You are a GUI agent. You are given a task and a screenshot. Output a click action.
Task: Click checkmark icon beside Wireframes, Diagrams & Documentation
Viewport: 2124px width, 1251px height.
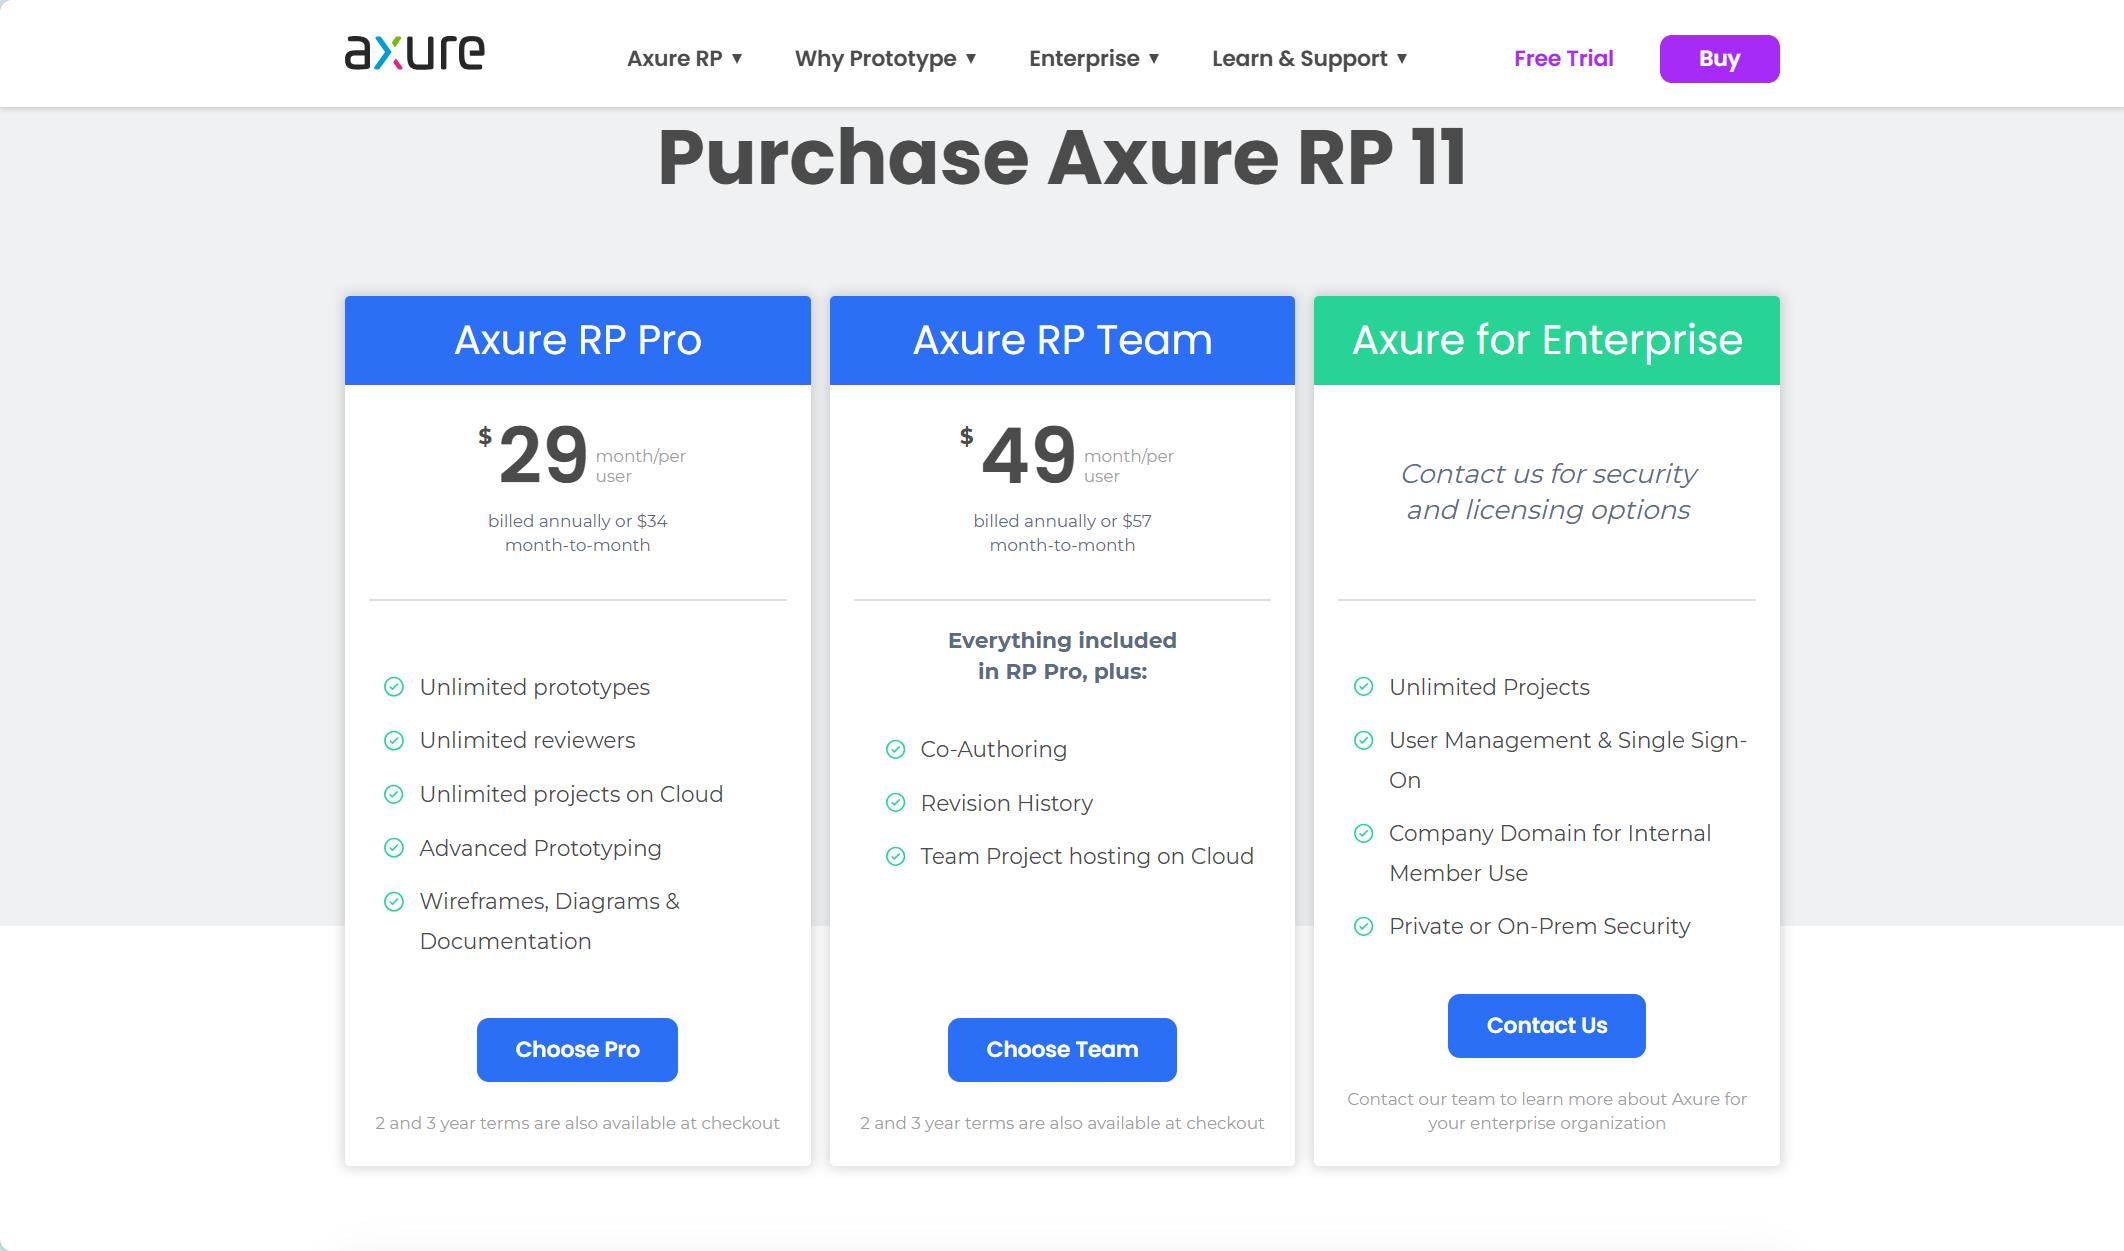[x=394, y=901]
